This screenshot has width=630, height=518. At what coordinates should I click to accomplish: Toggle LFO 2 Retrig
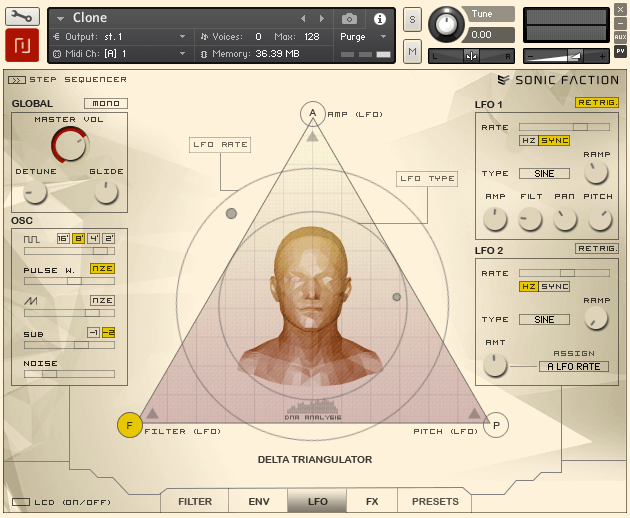(x=597, y=248)
